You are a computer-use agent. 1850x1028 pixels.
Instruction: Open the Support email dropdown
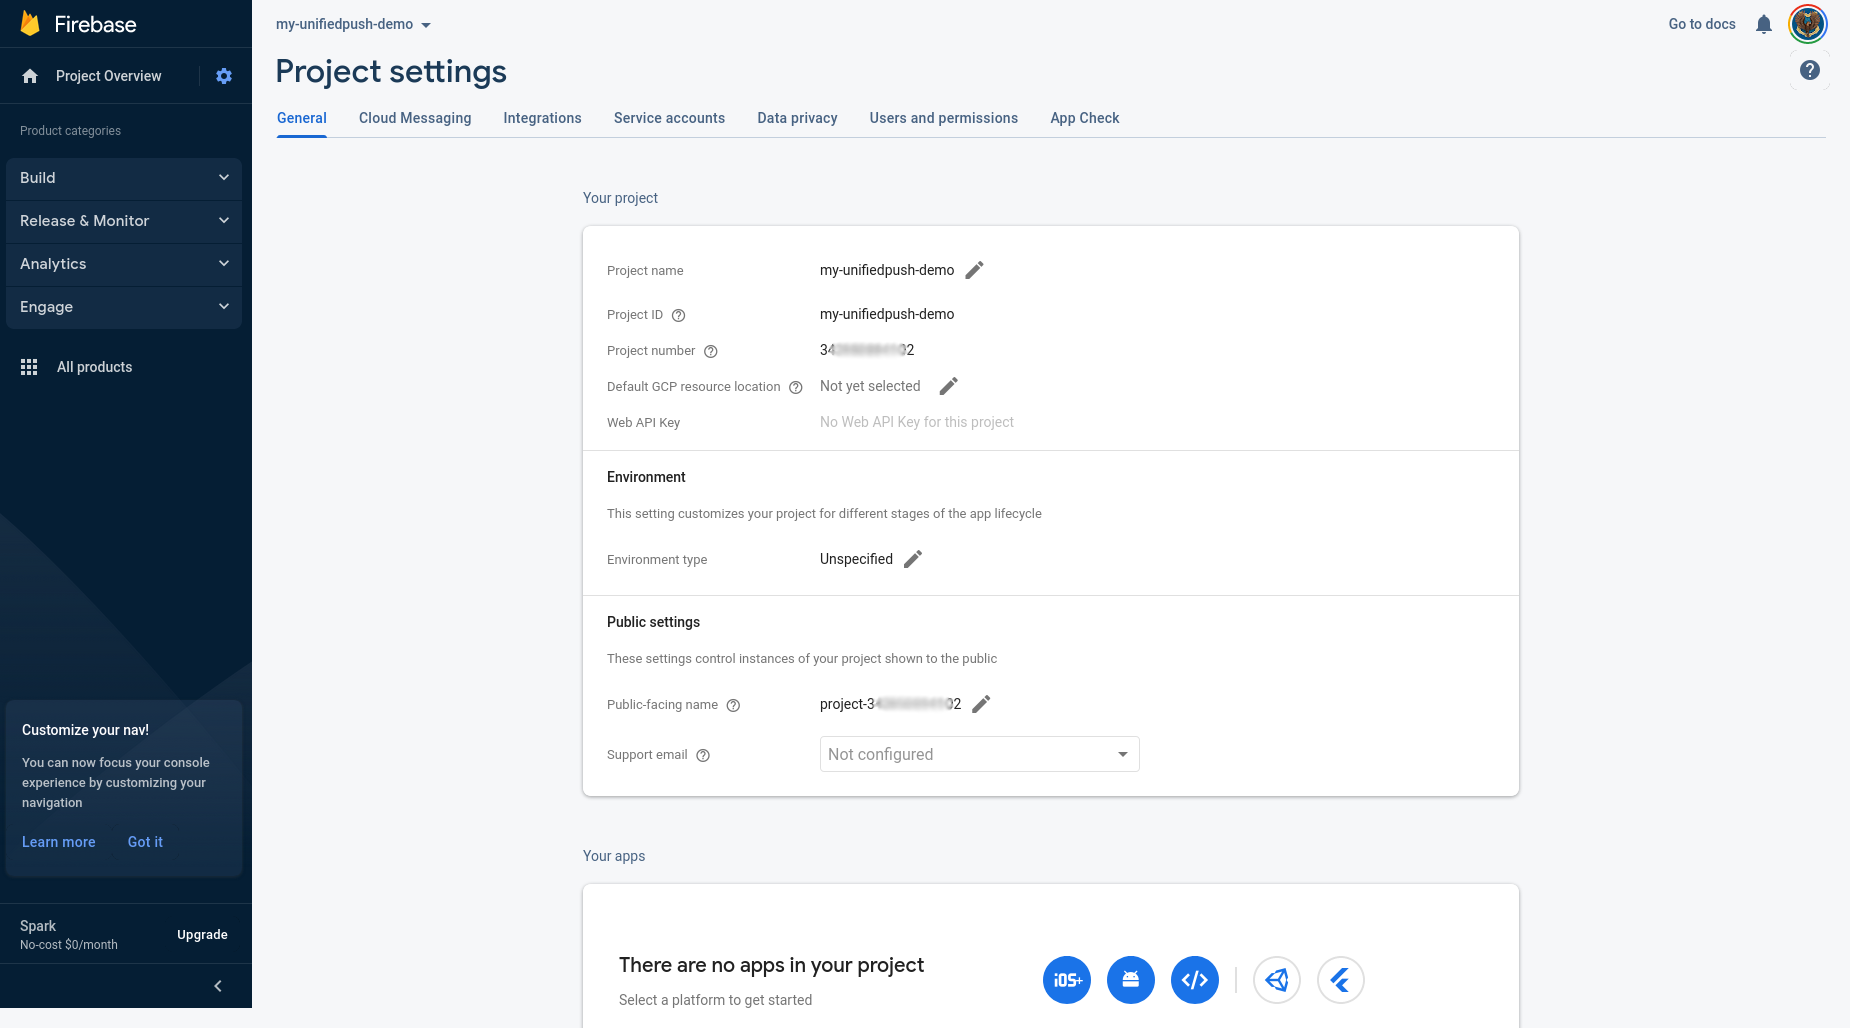[x=980, y=754]
